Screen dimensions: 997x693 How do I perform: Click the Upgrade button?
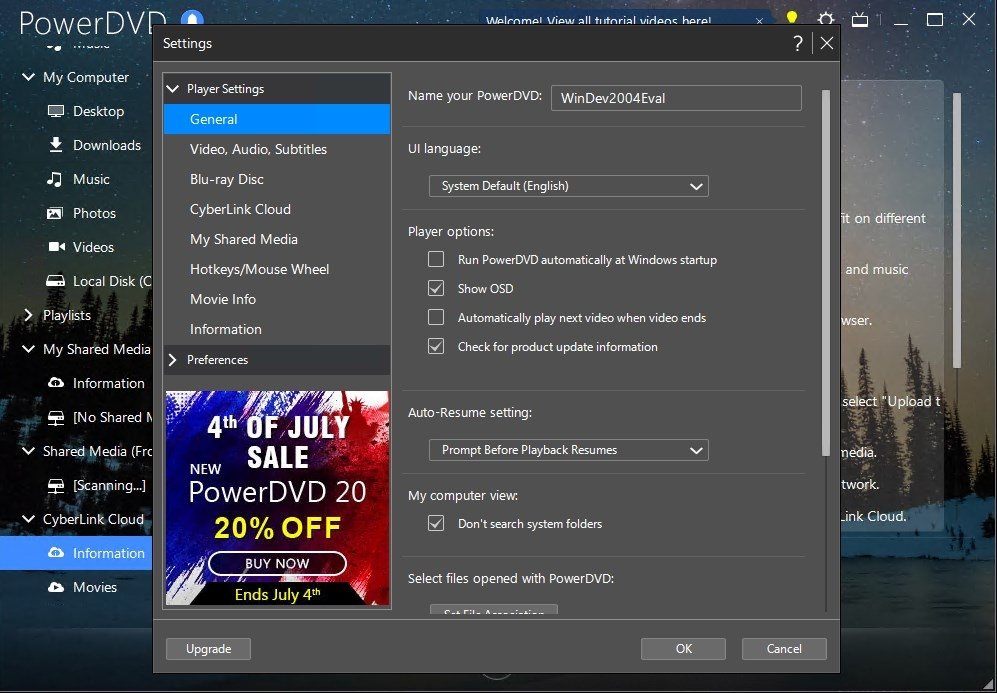(209, 649)
